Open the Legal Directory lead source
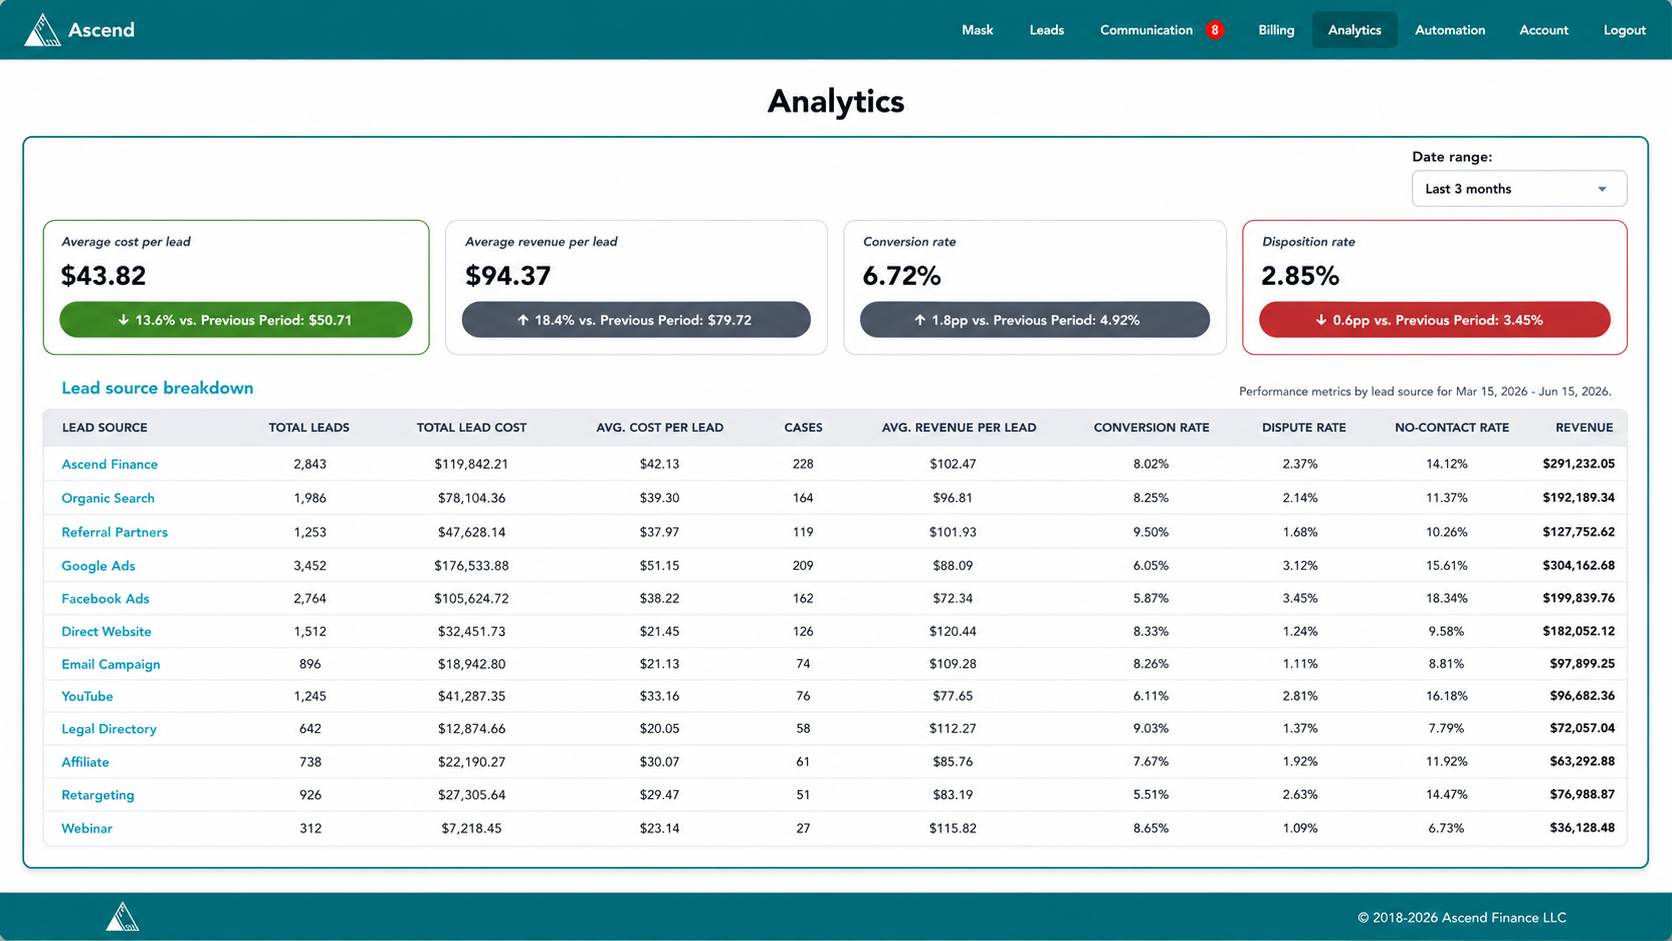1672x941 pixels. 109,729
